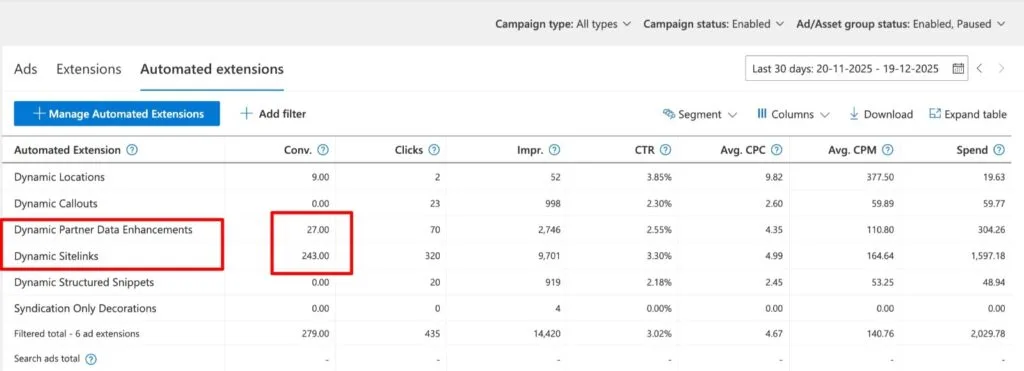Switch to the Ads tab

point(25,69)
